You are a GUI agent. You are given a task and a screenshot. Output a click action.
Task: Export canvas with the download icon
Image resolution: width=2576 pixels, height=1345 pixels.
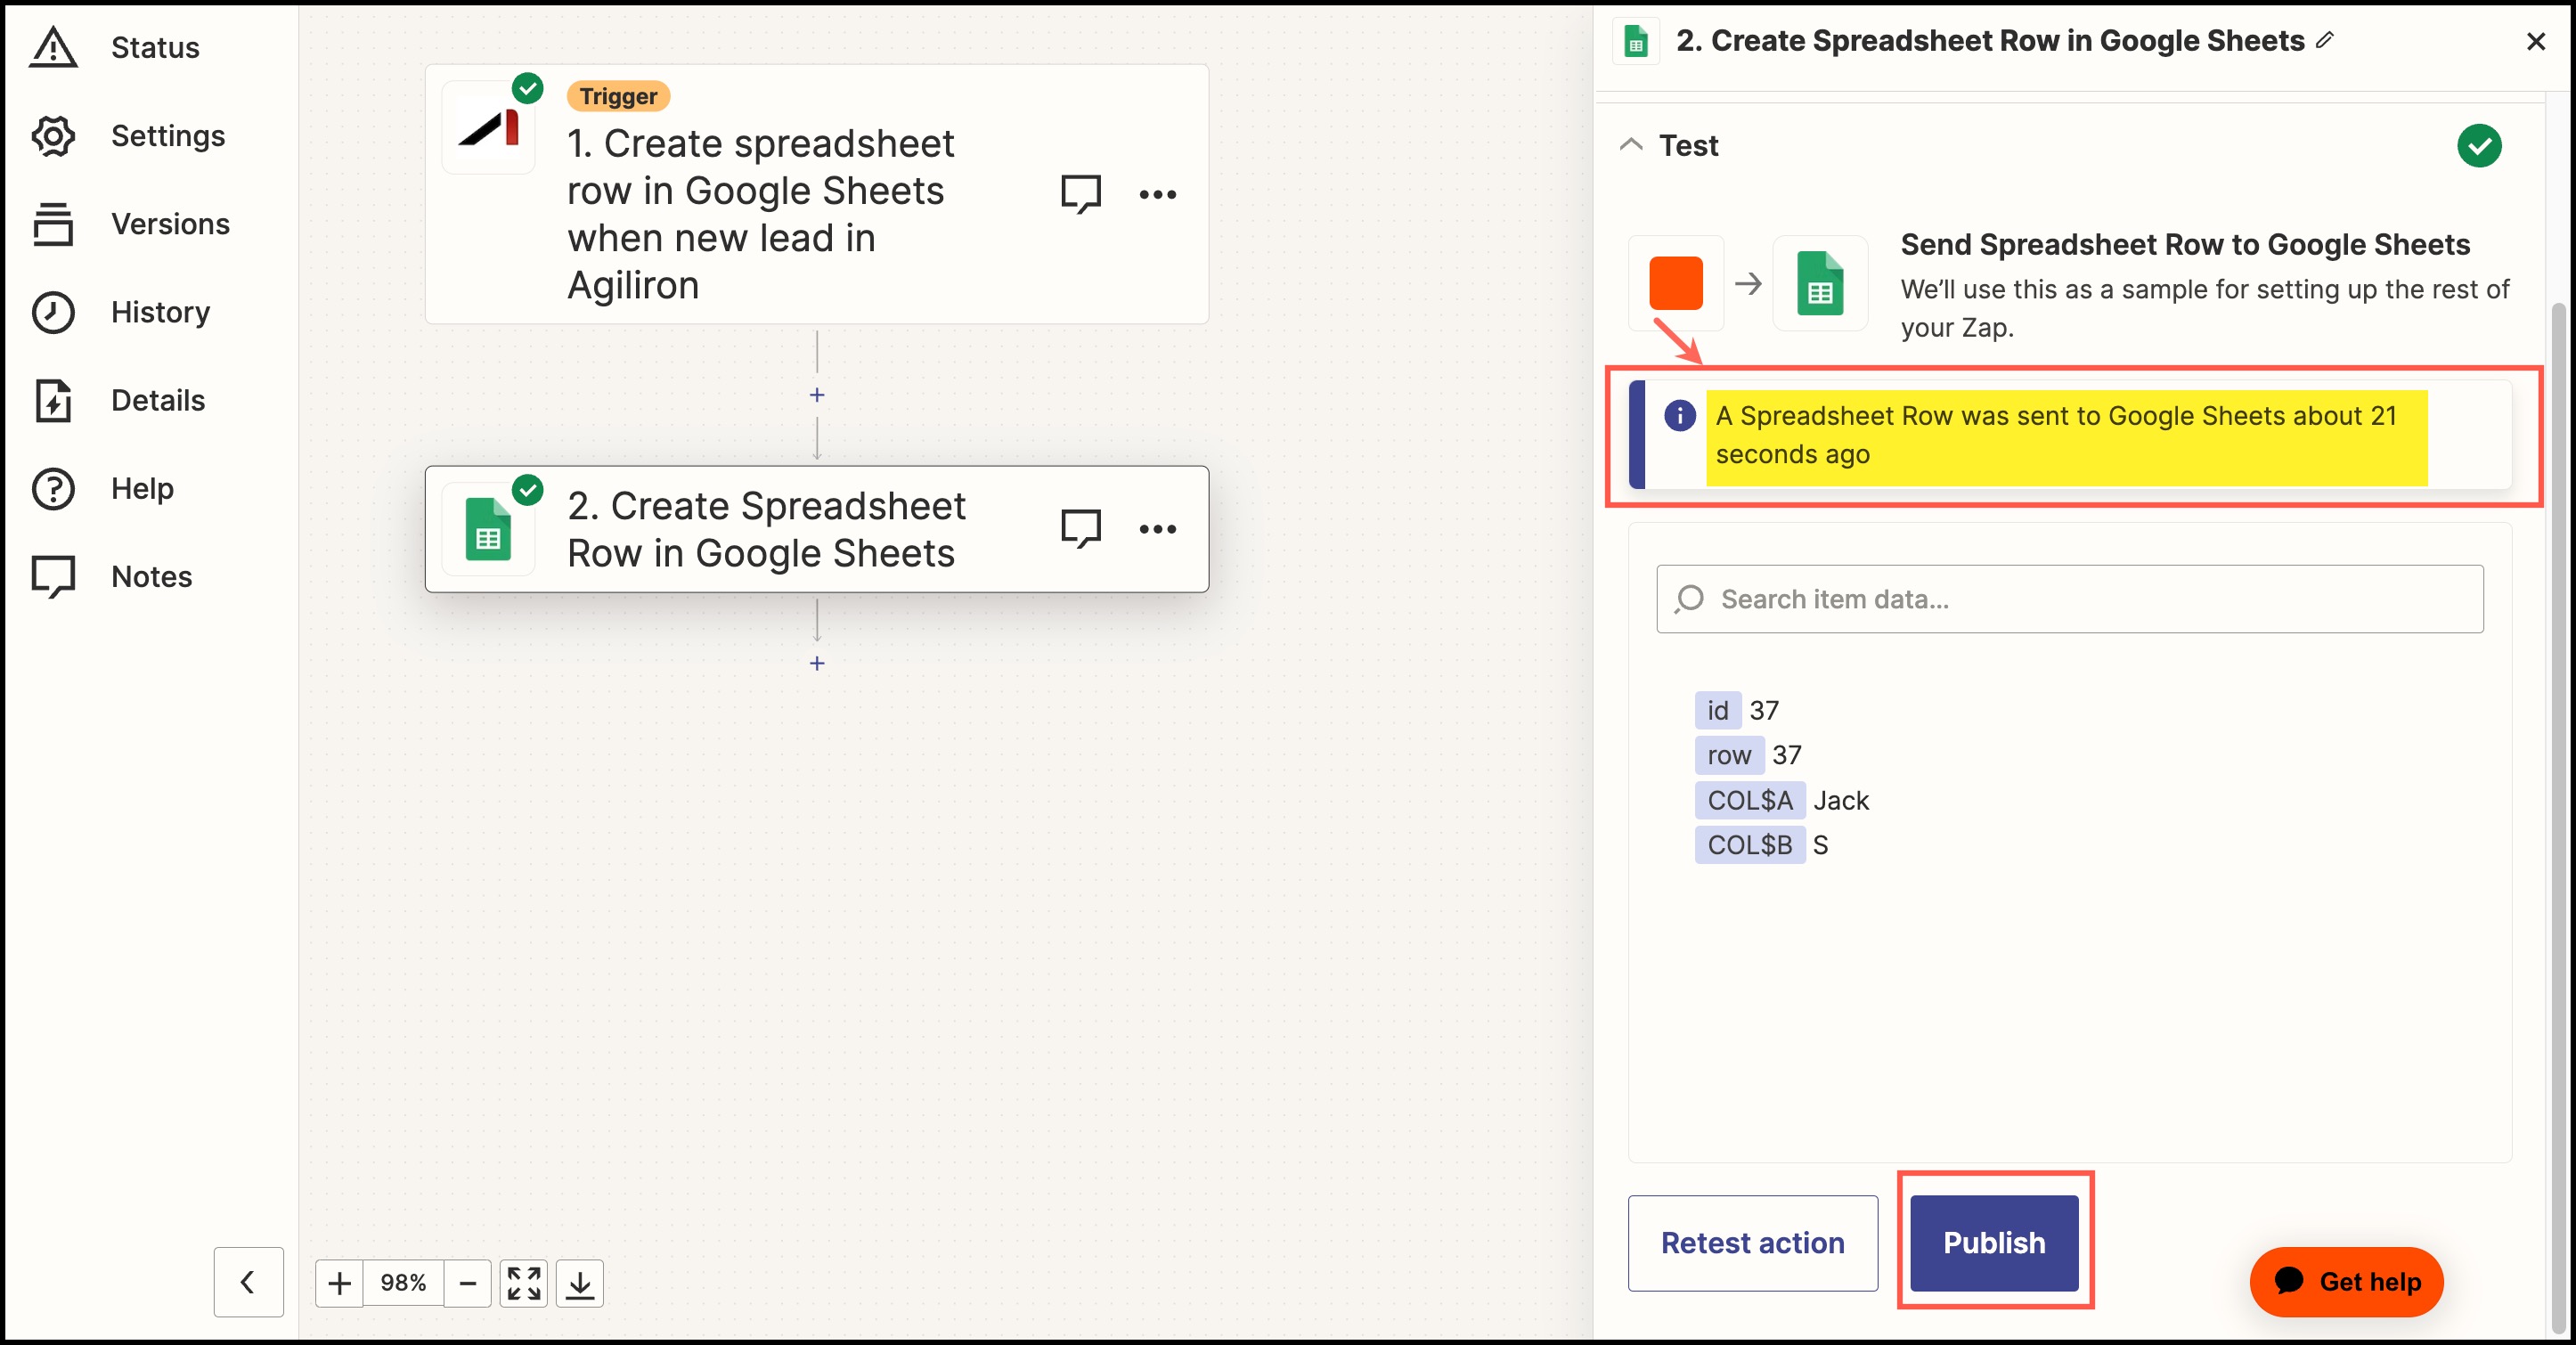tap(579, 1283)
